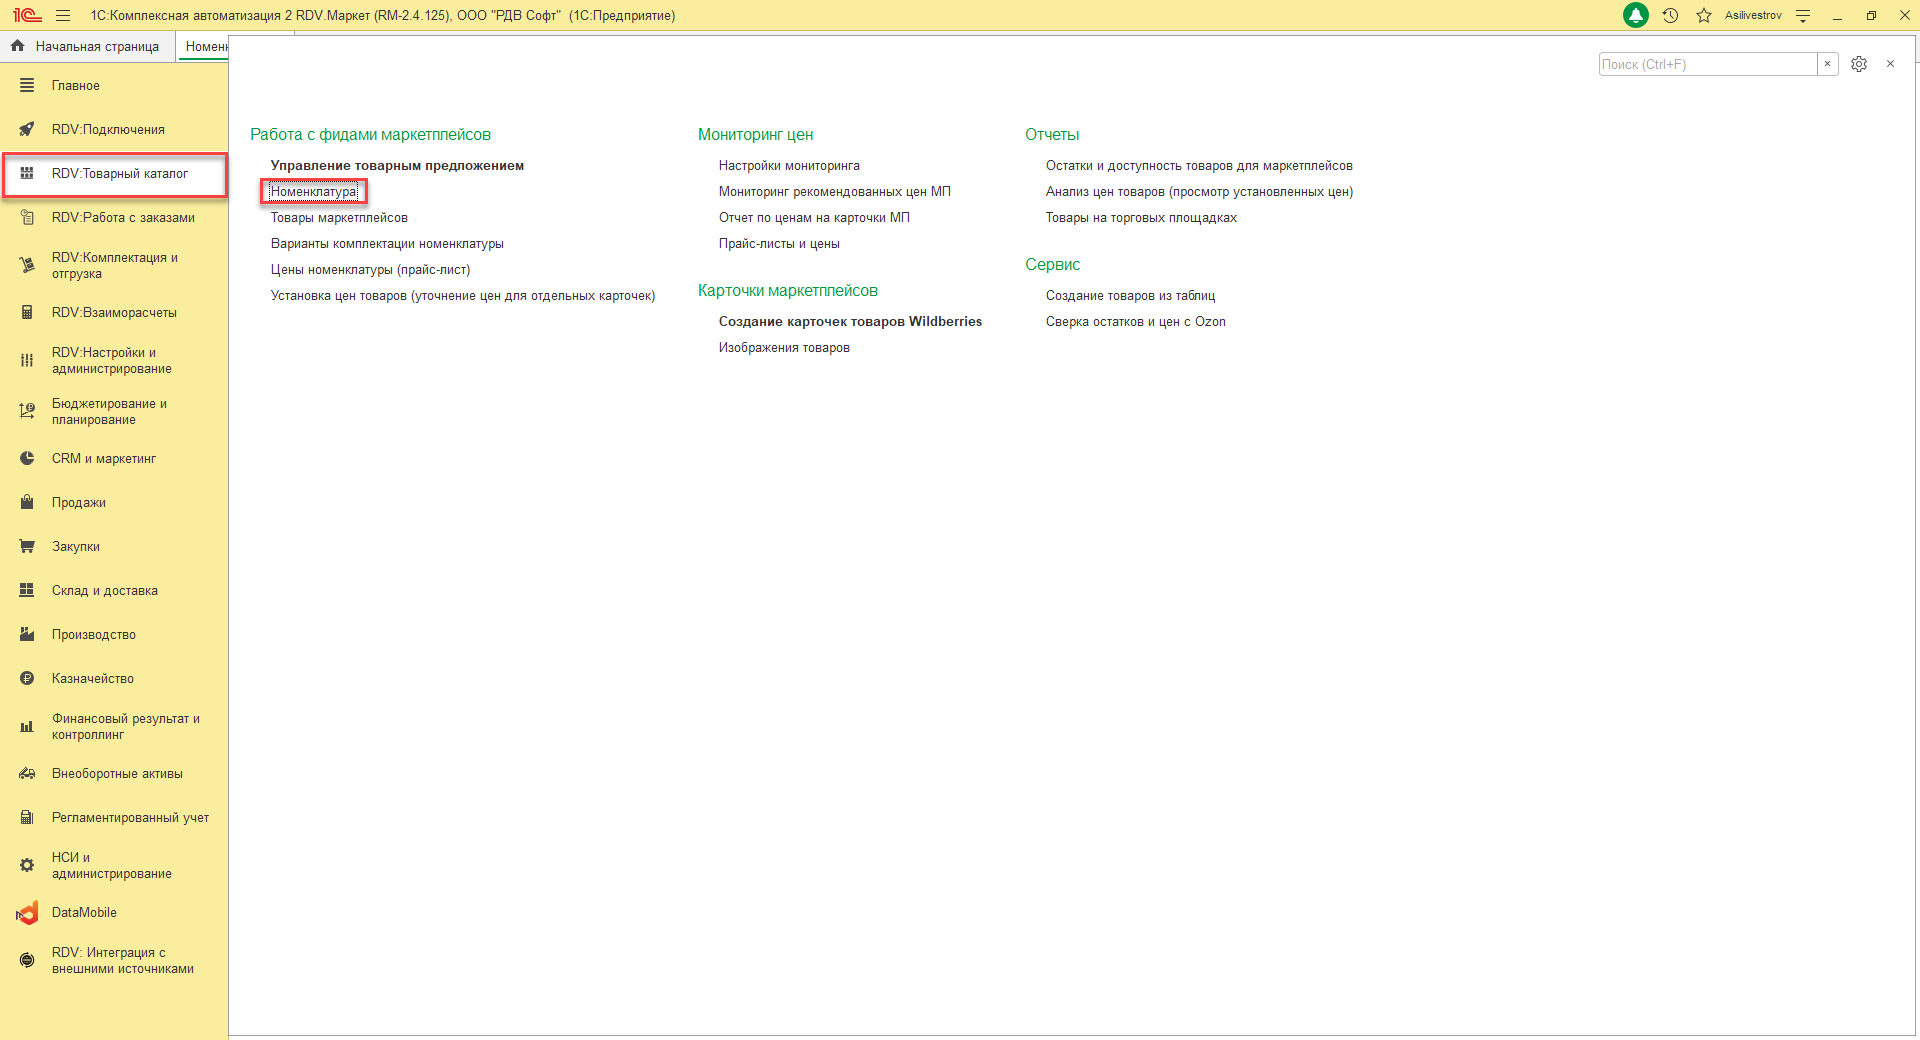Open the Номенклатура link
The width and height of the screenshot is (1920, 1040).
coord(314,192)
